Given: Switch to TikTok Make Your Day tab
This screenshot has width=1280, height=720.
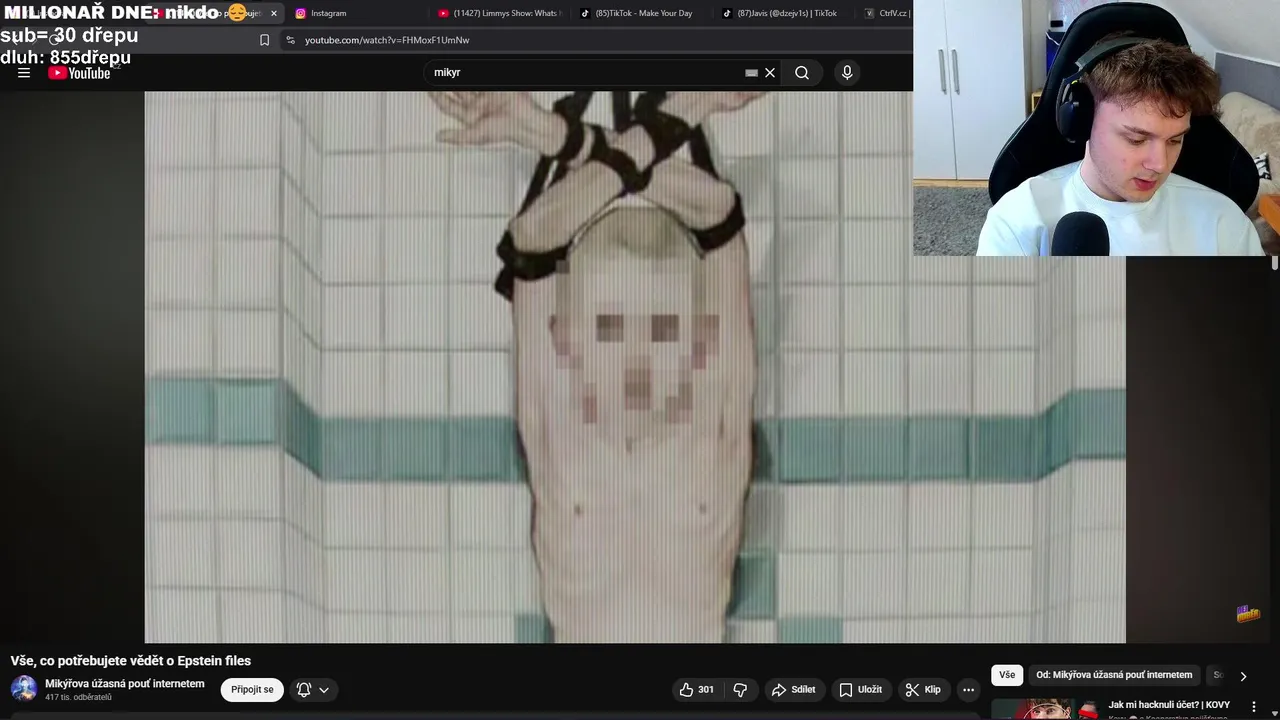Looking at the screenshot, I should 643,13.
